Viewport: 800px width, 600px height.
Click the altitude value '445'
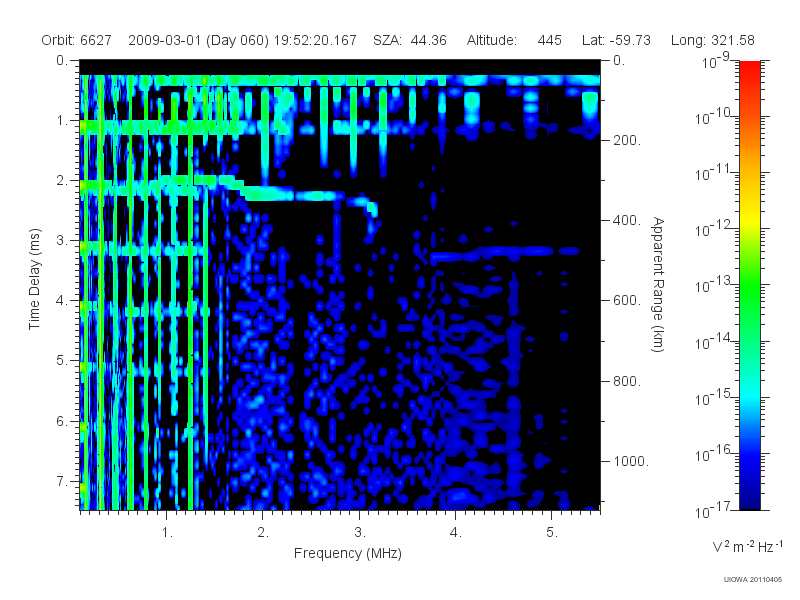point(549,40)
